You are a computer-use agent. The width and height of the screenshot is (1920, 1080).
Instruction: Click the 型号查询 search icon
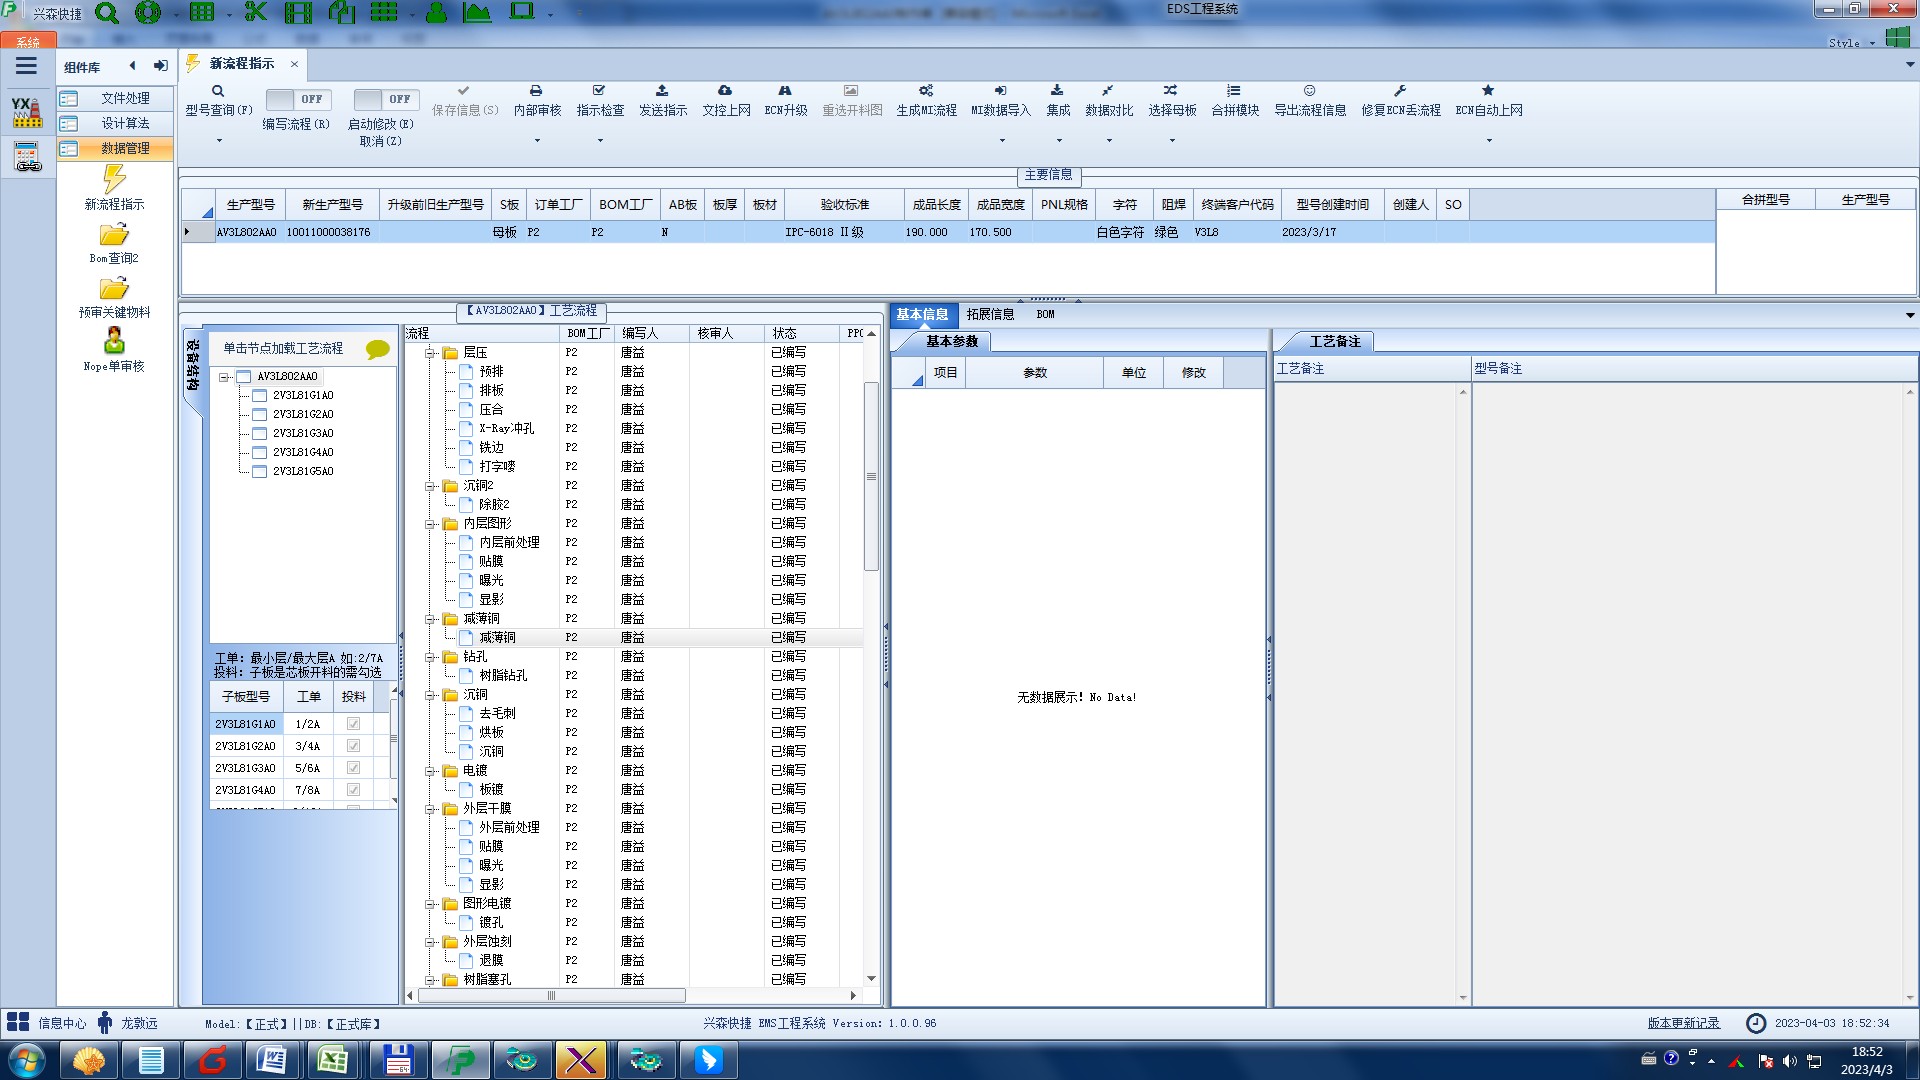tap(218, 91)
